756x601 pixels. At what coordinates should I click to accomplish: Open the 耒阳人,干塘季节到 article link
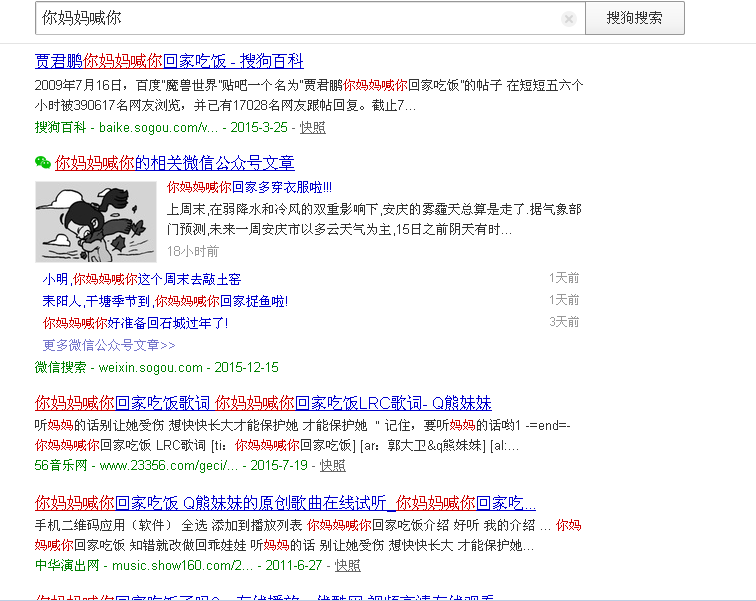click(x=165, y=301)
